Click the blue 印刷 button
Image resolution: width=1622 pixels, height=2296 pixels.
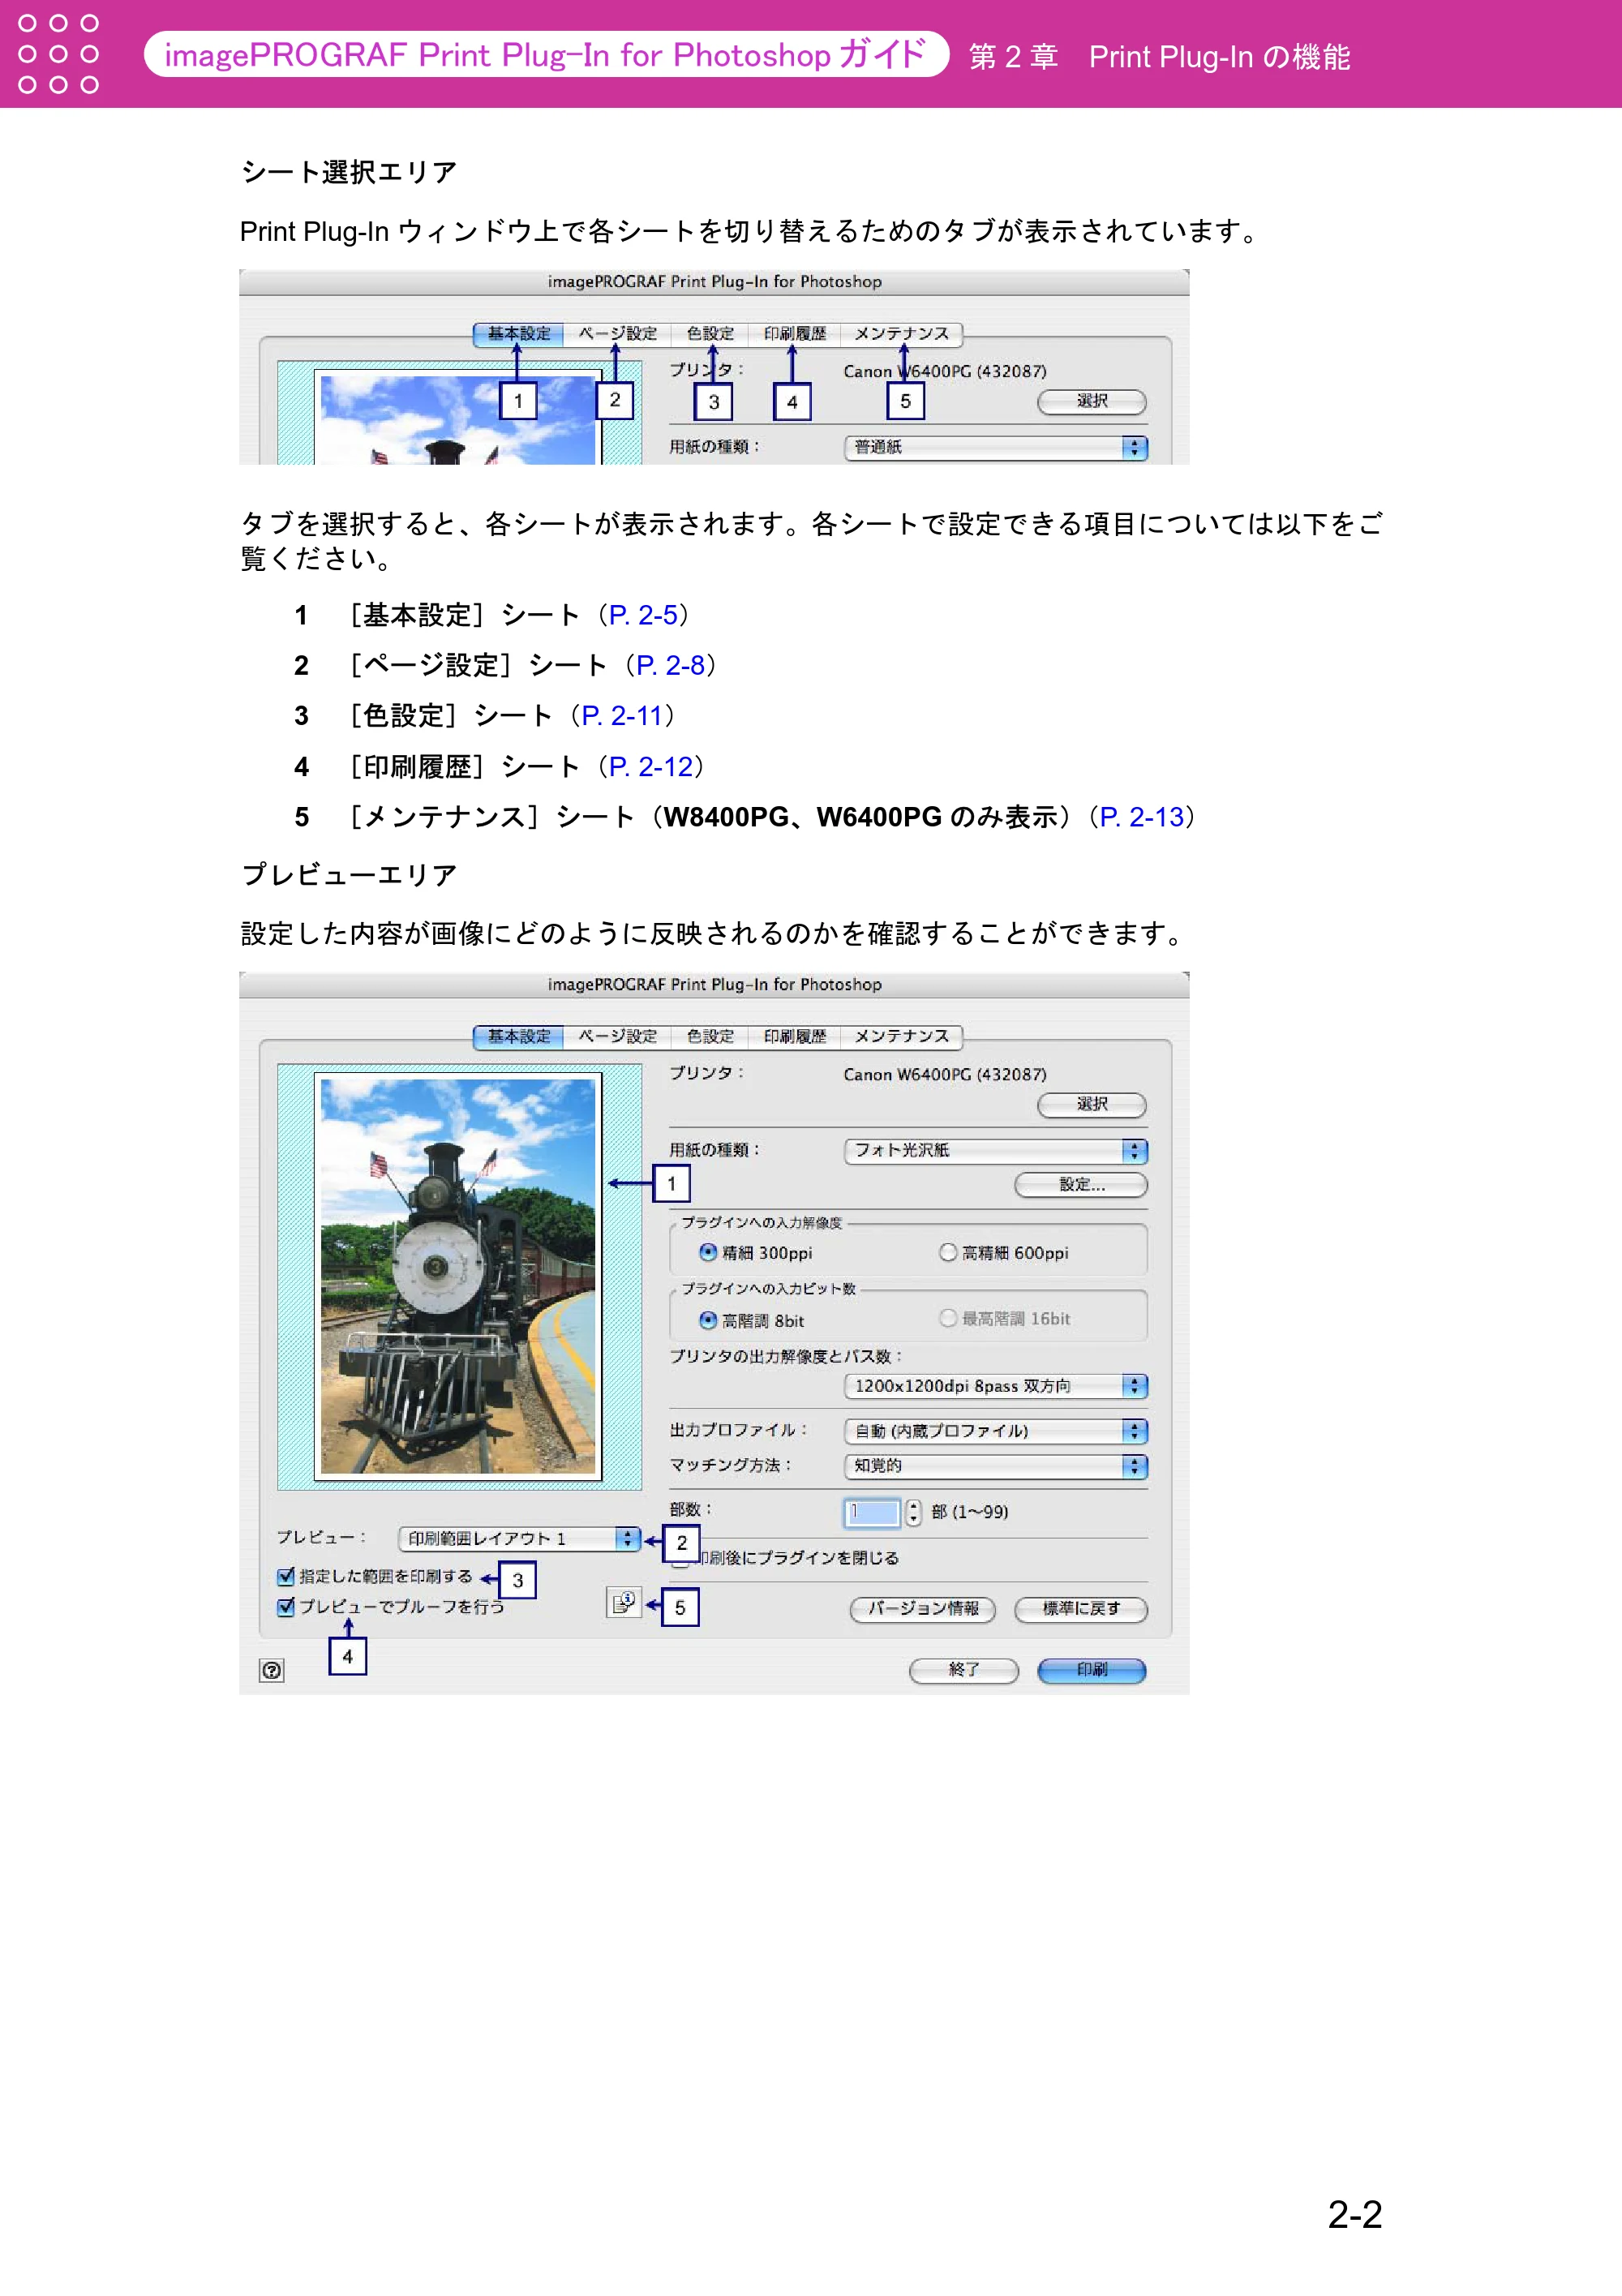(x=1091, y=1670)
